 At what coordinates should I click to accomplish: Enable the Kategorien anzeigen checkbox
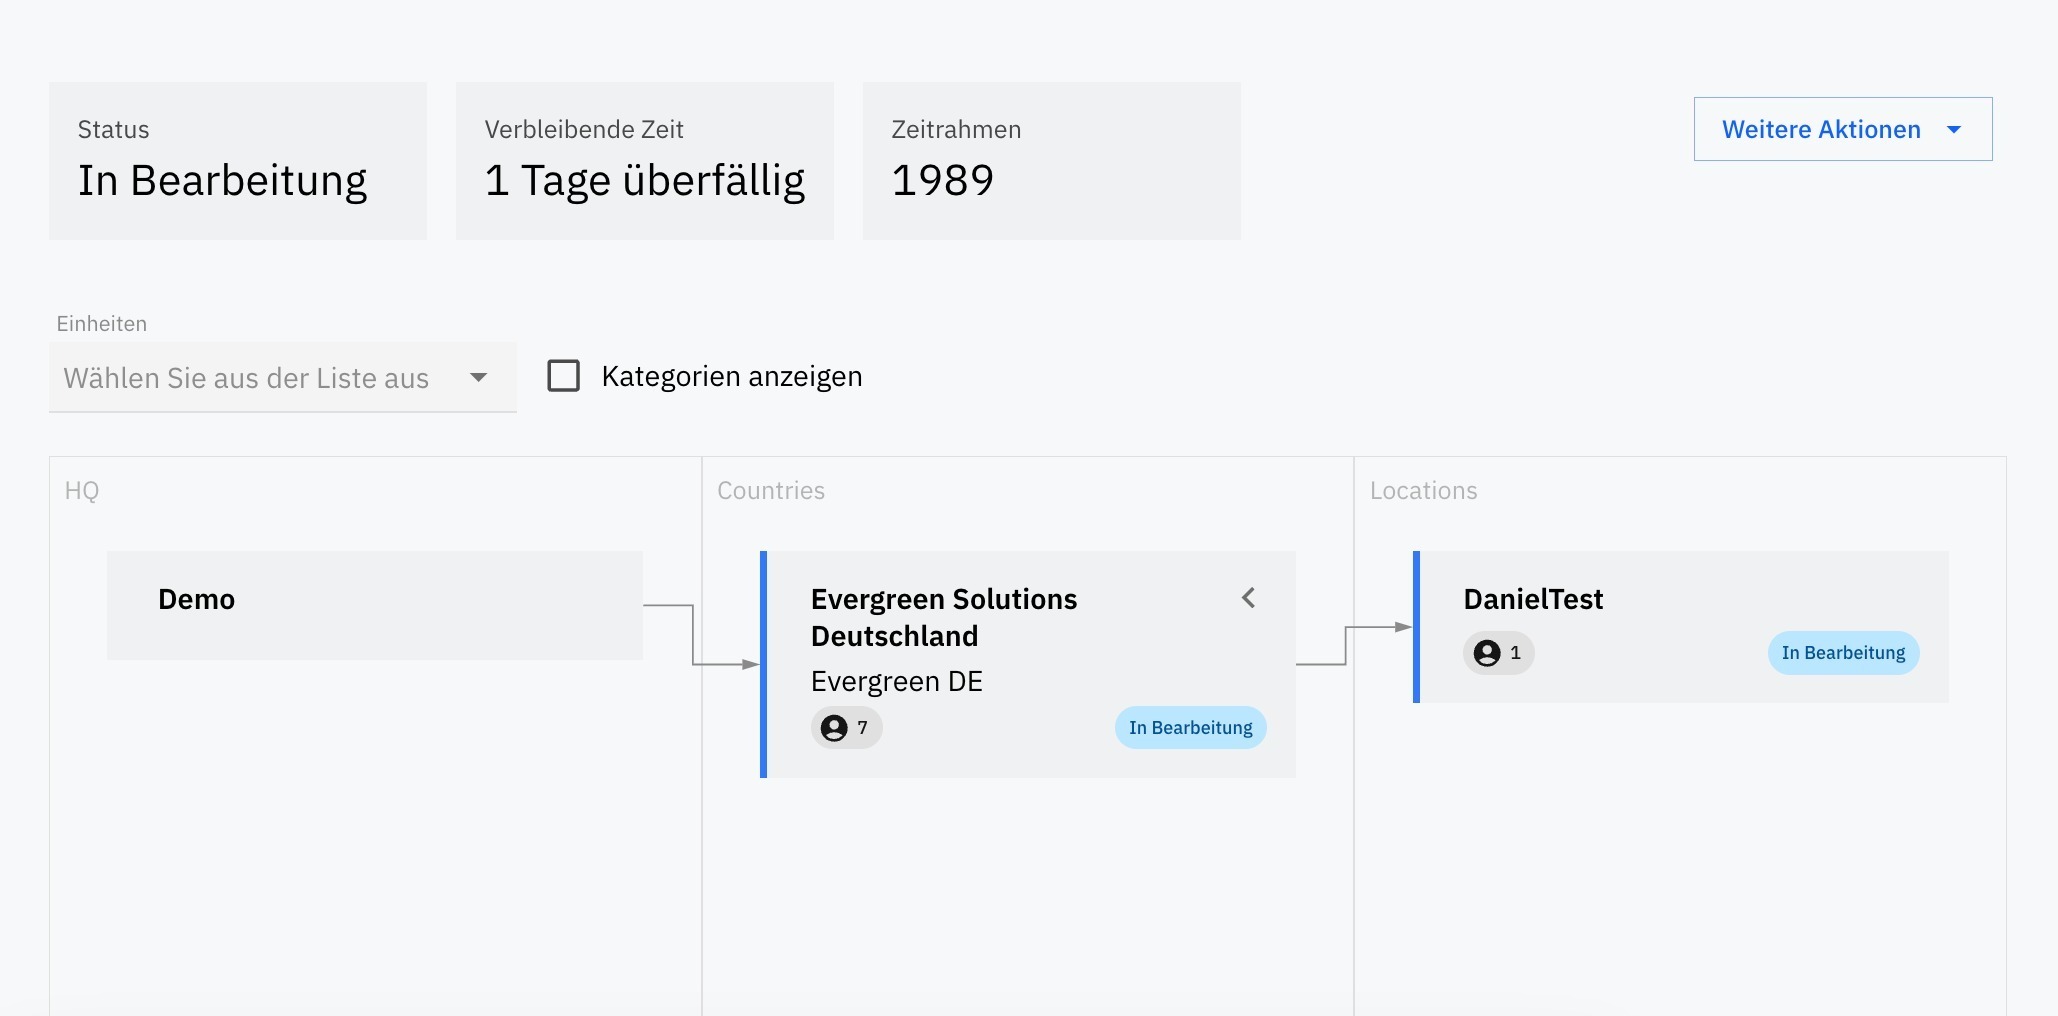[x=564, y=376]
